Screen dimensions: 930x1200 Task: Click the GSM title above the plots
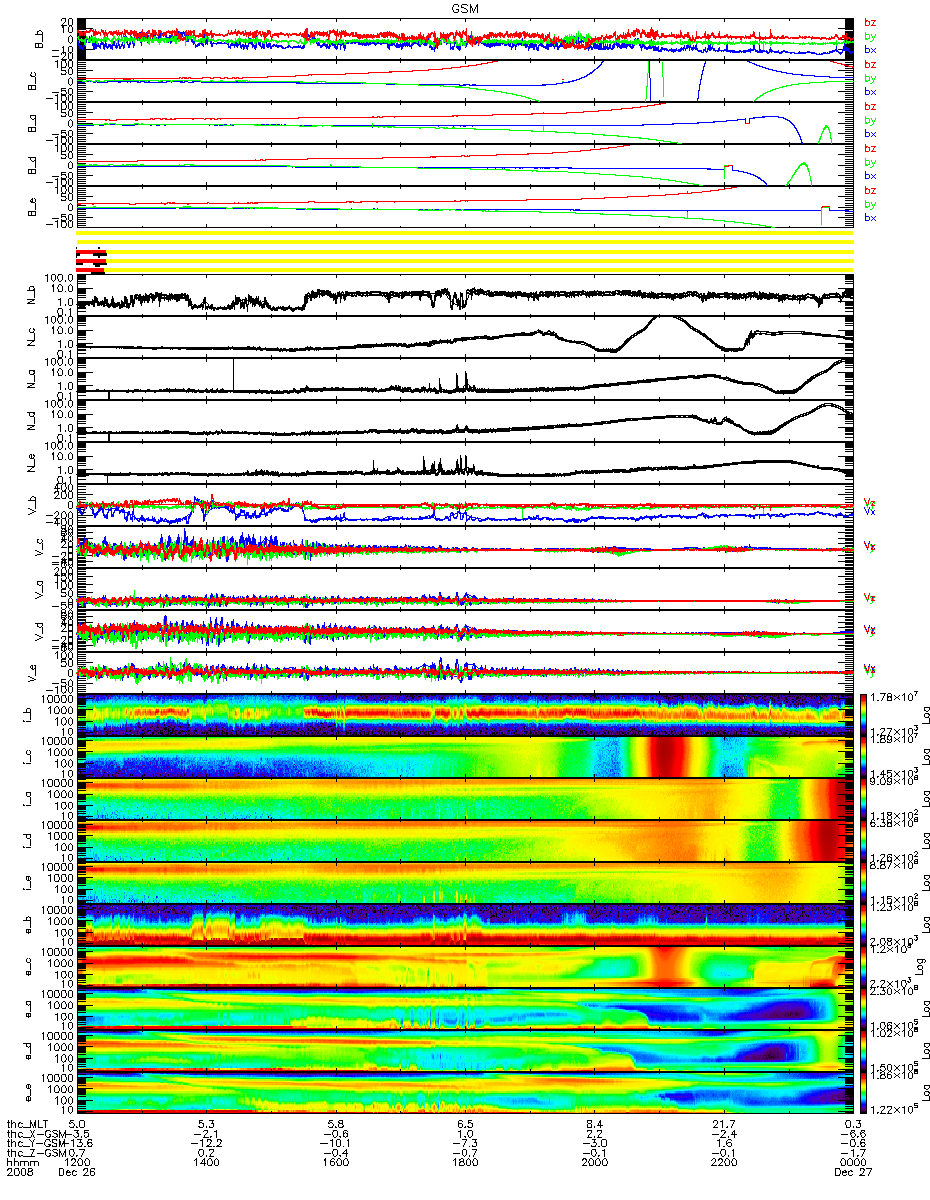coord(463,7)
